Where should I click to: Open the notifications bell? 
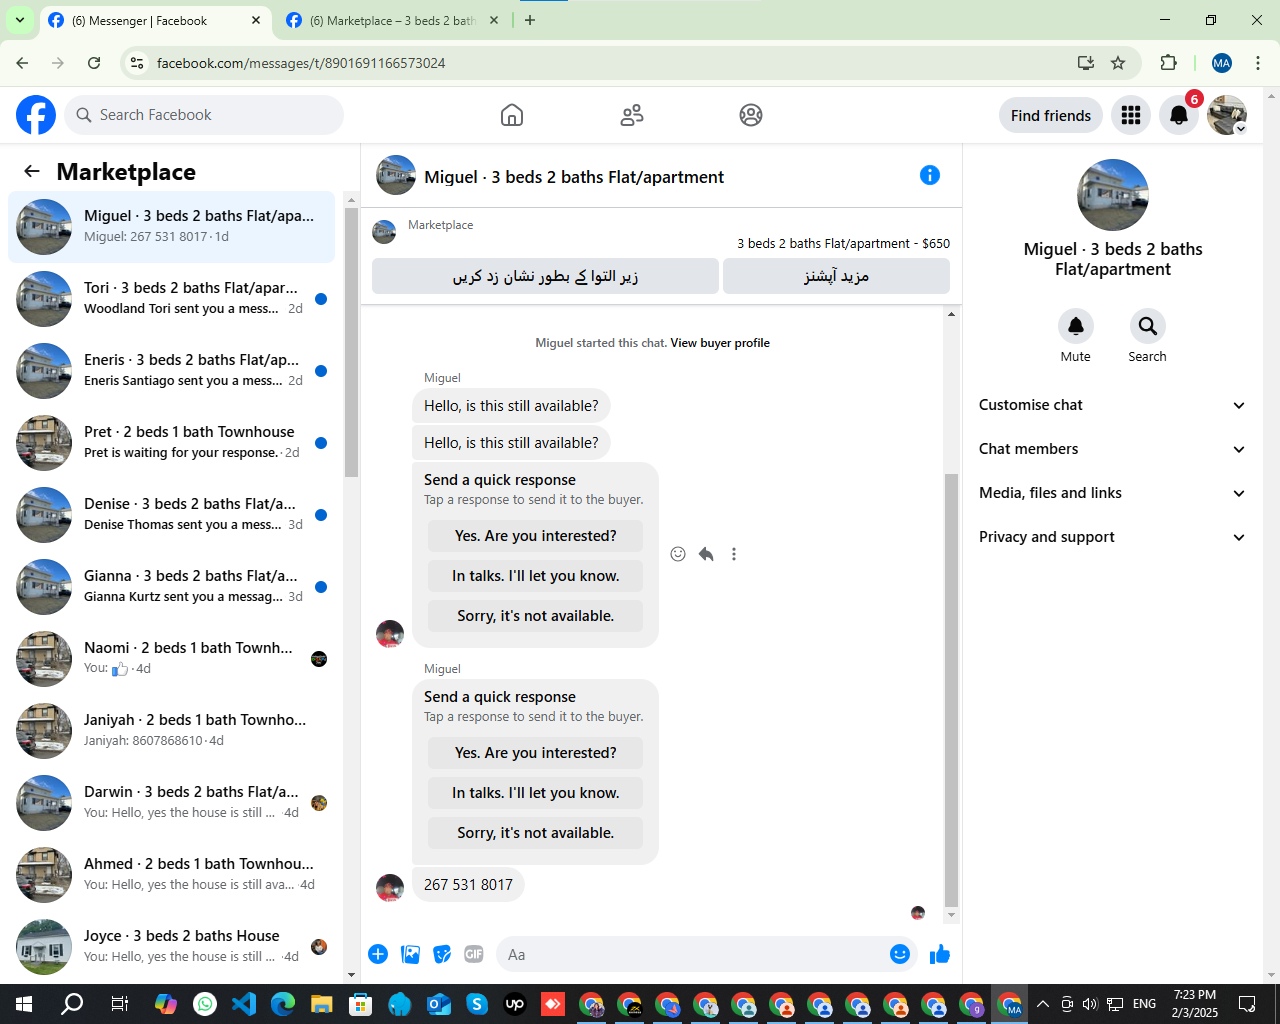click(x=1179, y=115)
